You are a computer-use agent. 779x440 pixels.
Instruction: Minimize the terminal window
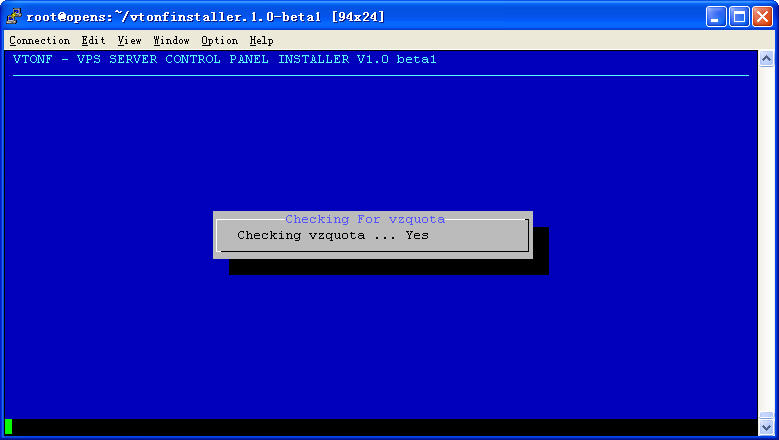[x=716, y=16]
